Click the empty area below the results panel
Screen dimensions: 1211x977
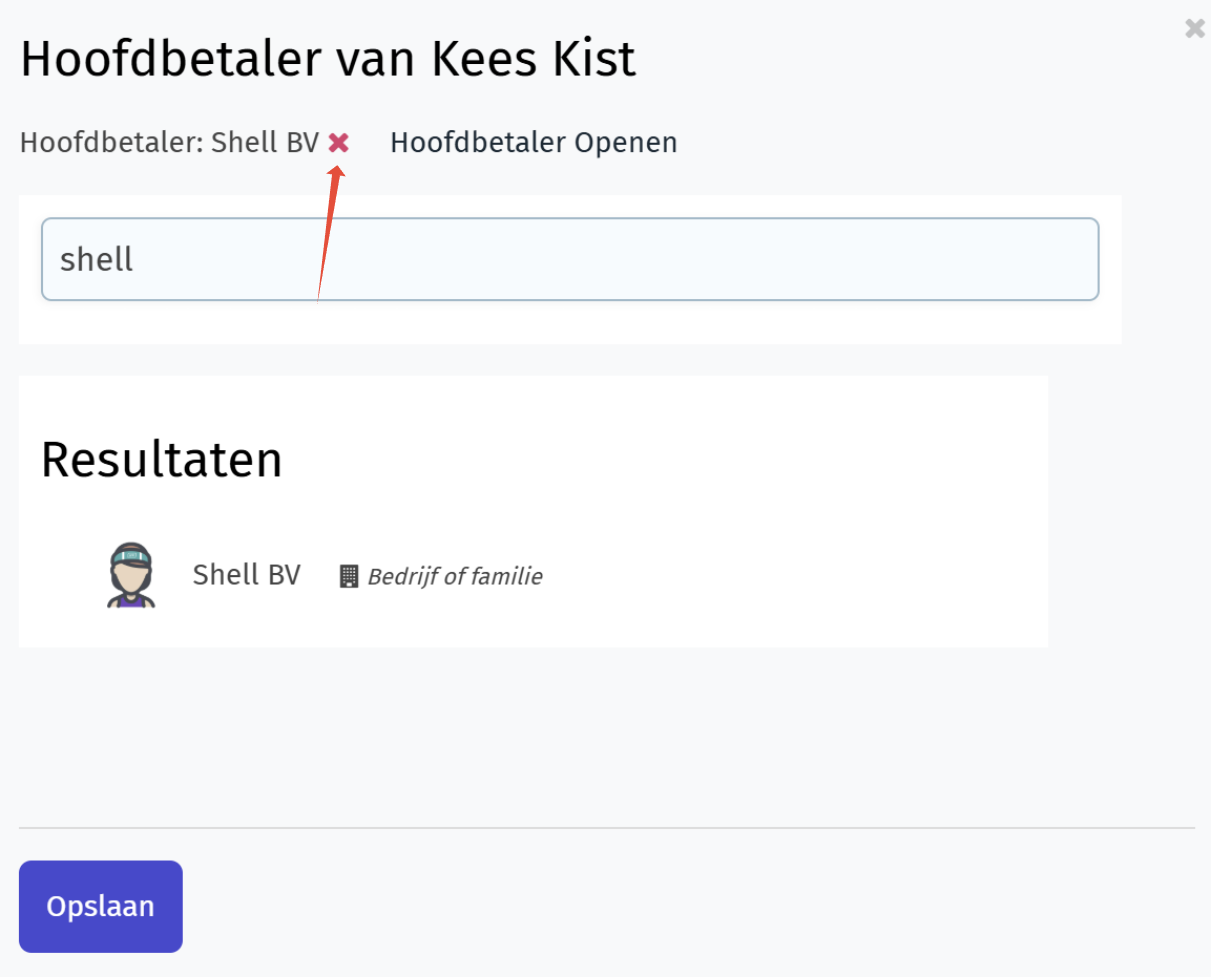coord(600,735)
